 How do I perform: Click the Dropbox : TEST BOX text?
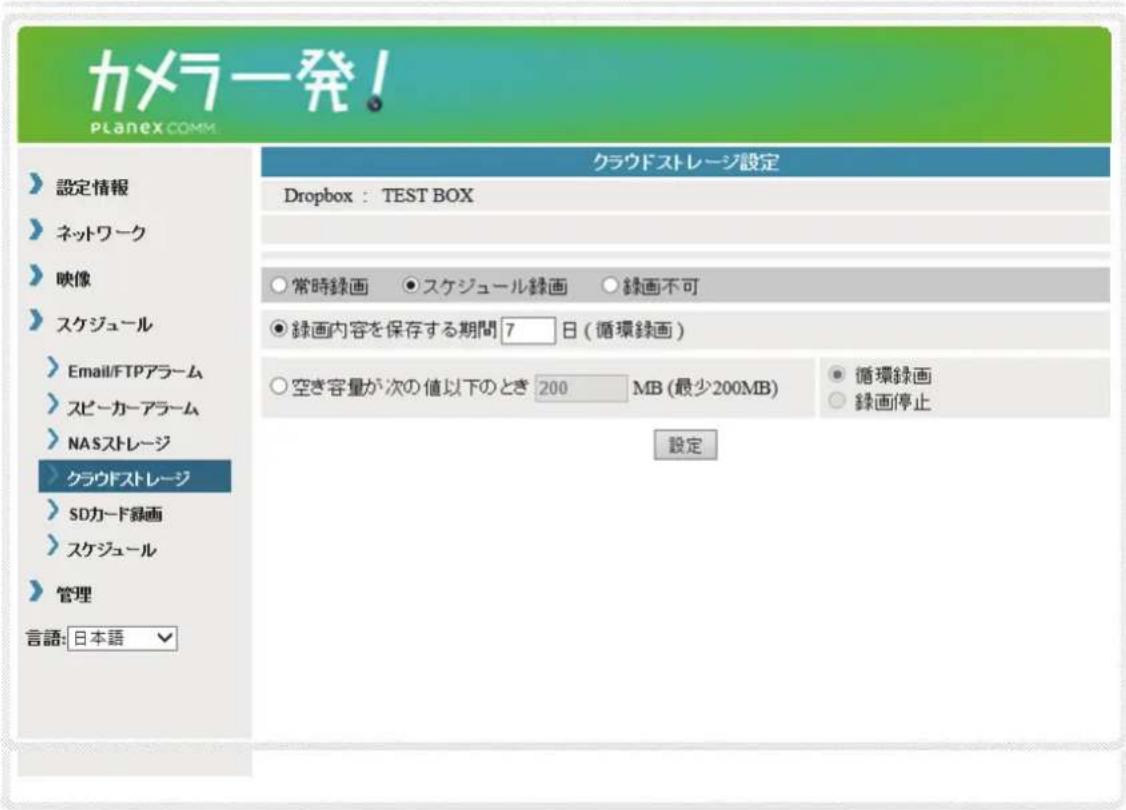click(378, 196)
